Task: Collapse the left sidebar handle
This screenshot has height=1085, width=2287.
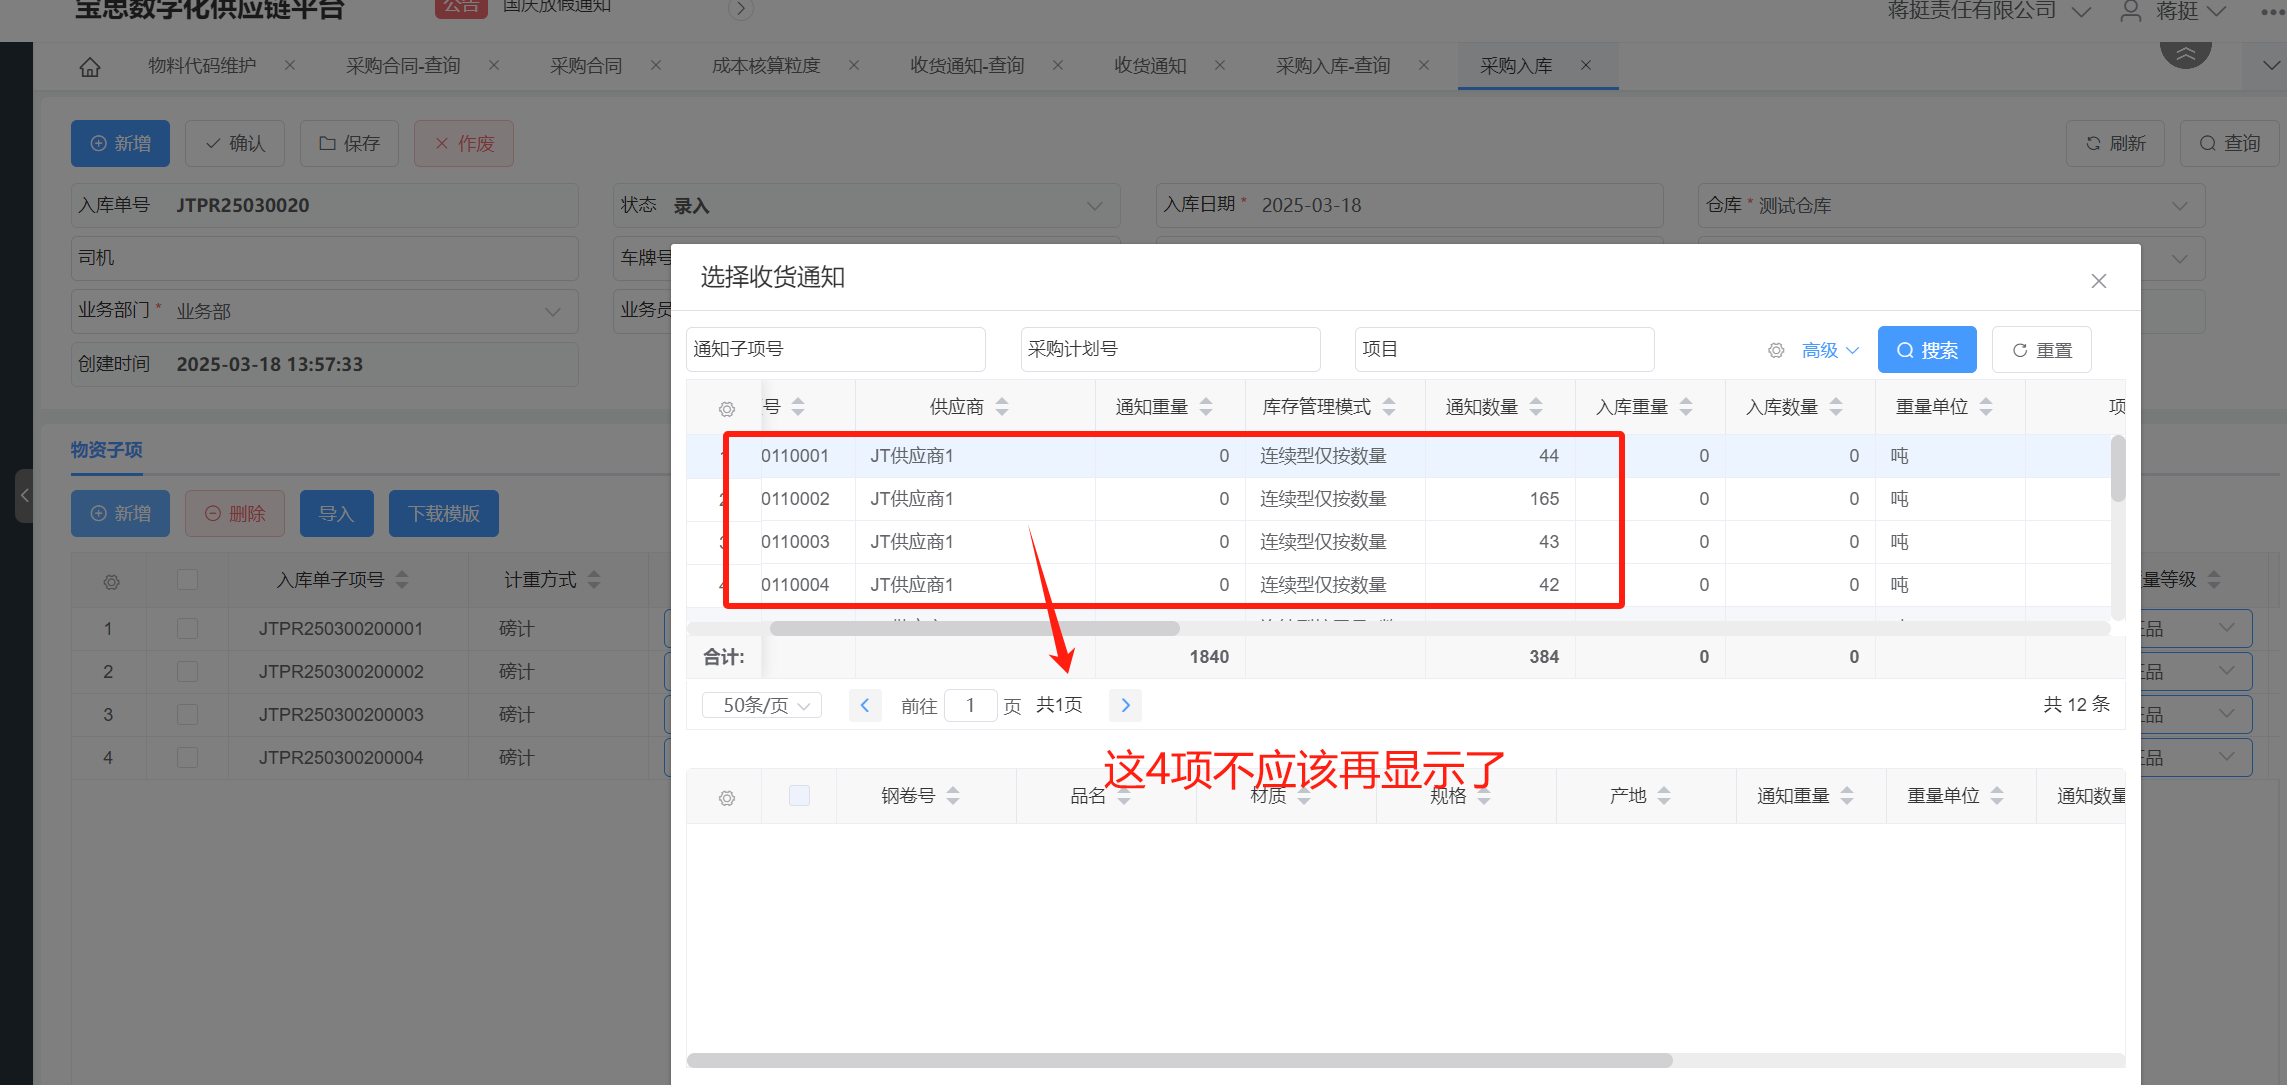Action: (24, 496)
